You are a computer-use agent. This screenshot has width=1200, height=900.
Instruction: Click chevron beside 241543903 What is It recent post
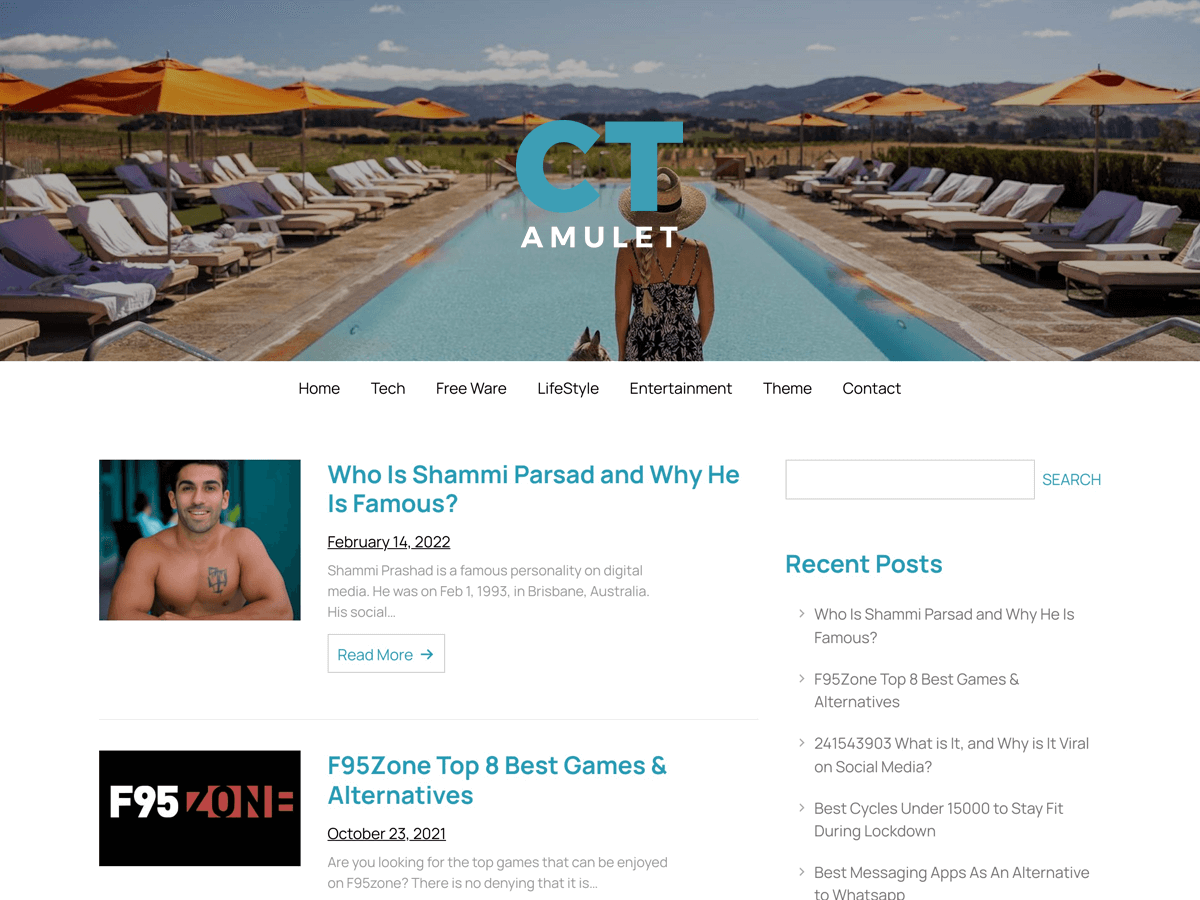(x=802, y=743)
